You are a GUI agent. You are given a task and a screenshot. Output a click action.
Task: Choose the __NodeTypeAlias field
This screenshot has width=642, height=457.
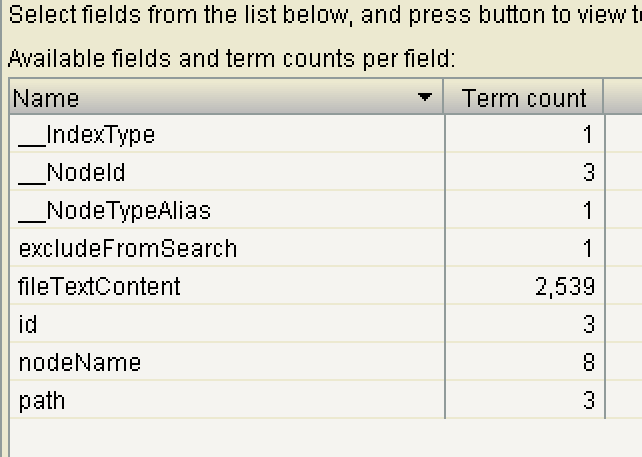115,211
